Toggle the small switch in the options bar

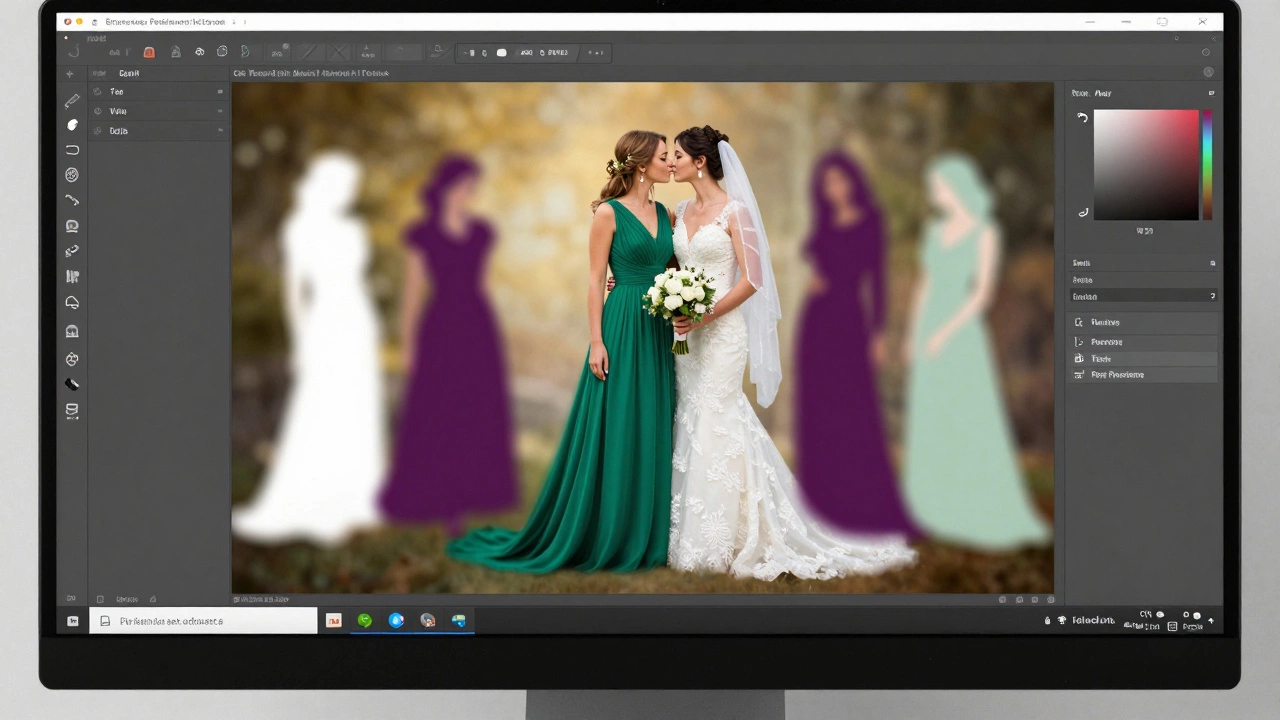[501, 52]
